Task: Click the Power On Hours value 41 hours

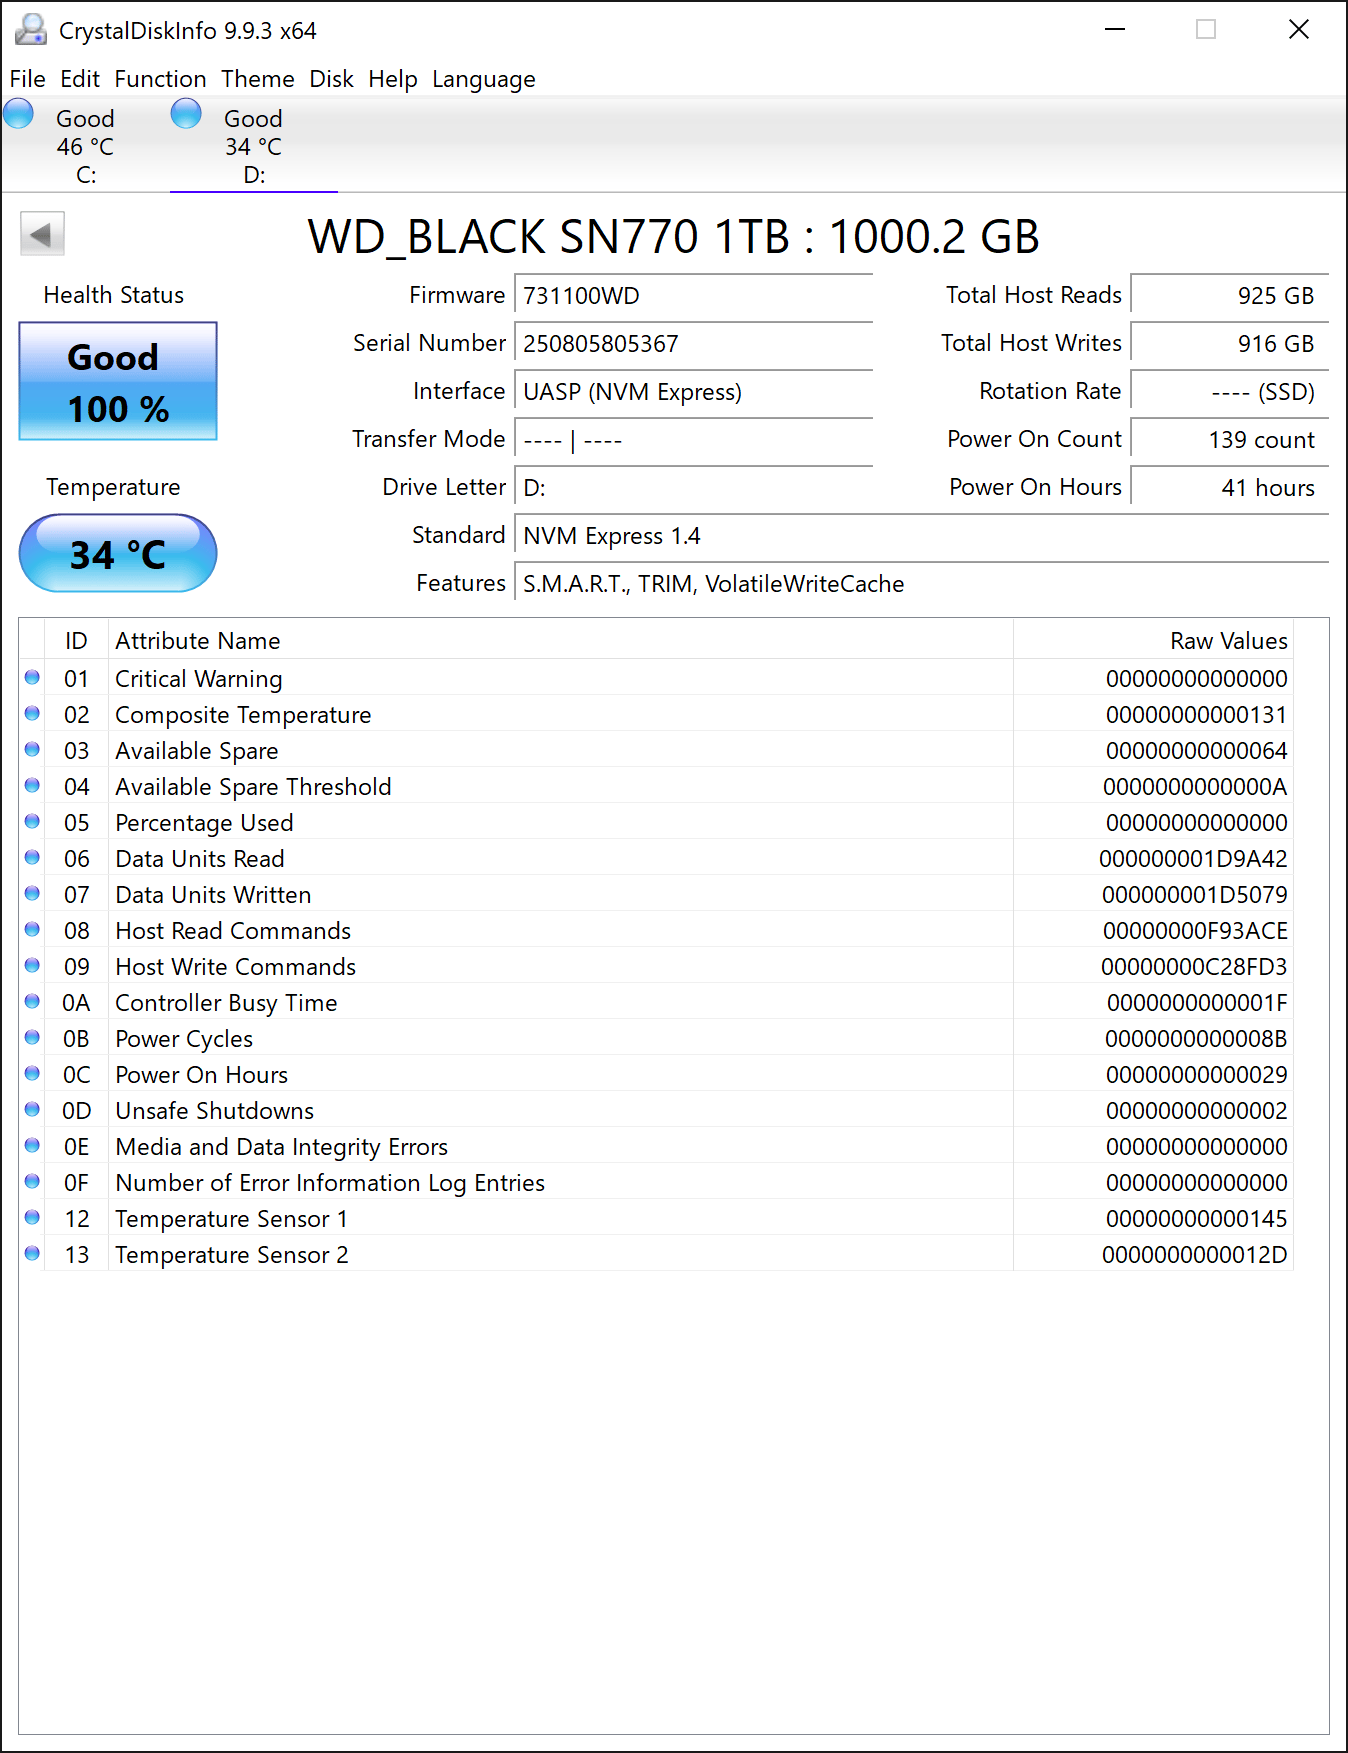Action: [x=1230, y=488]
